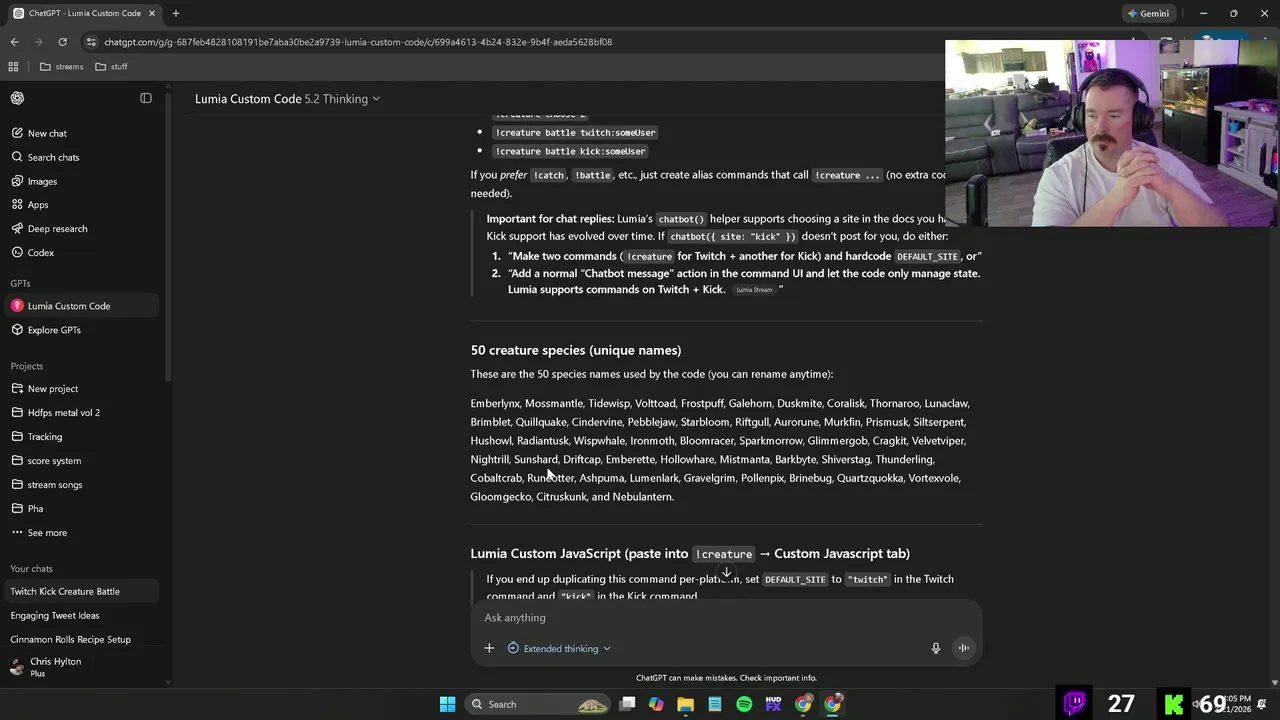Click the '!creature battle twitch:someUser' code
Viewport: 1280px width, 720px height.
[x=576, y=132]
